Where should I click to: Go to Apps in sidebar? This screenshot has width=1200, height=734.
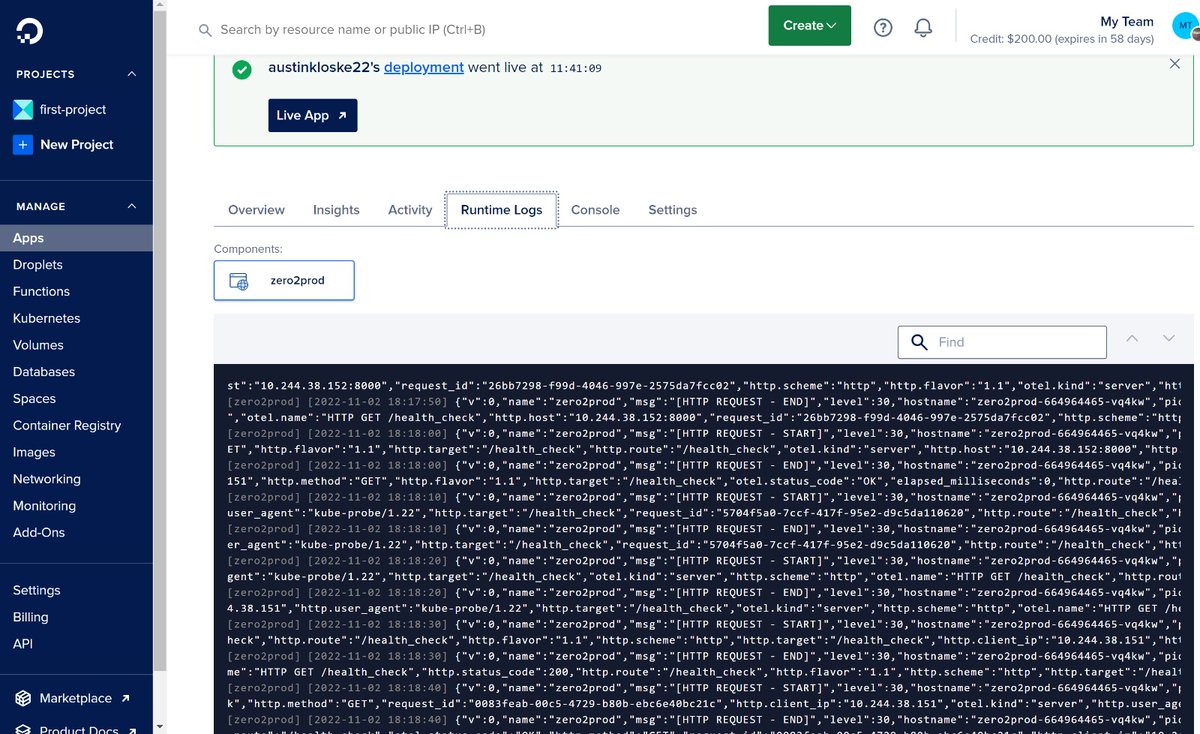point(76,238)
